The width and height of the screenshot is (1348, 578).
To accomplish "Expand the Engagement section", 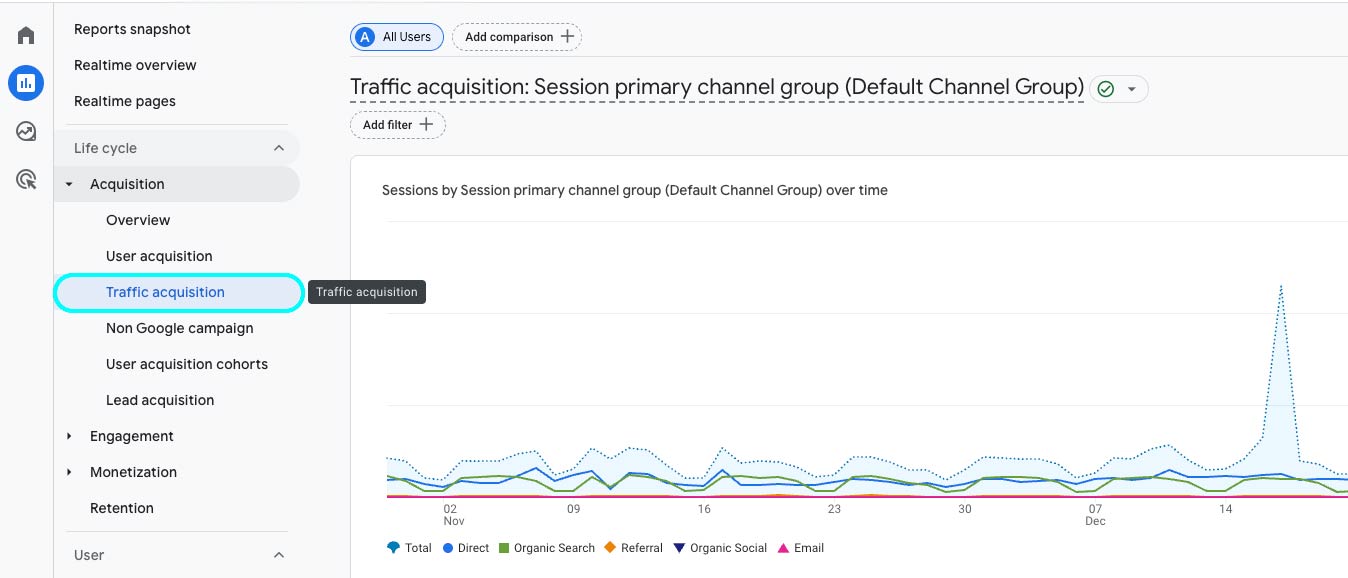I will 69,436.
